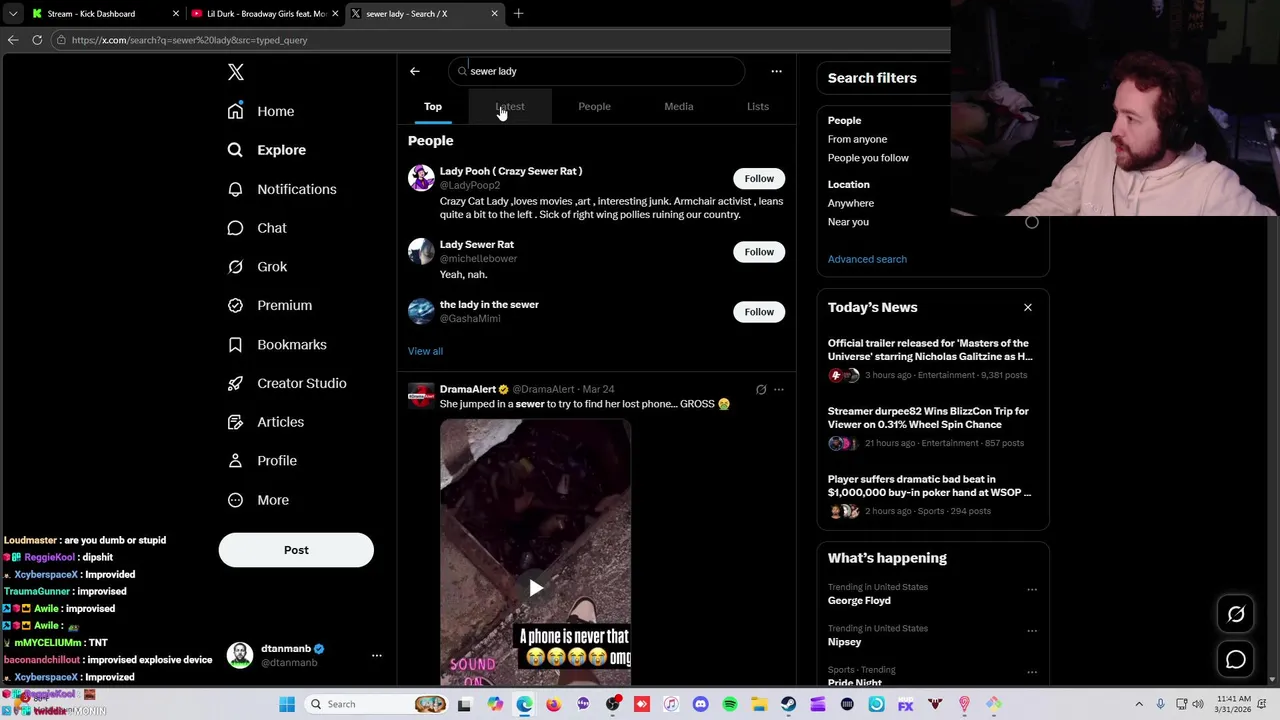Close the sewer lady browser tab

point(494,14)
